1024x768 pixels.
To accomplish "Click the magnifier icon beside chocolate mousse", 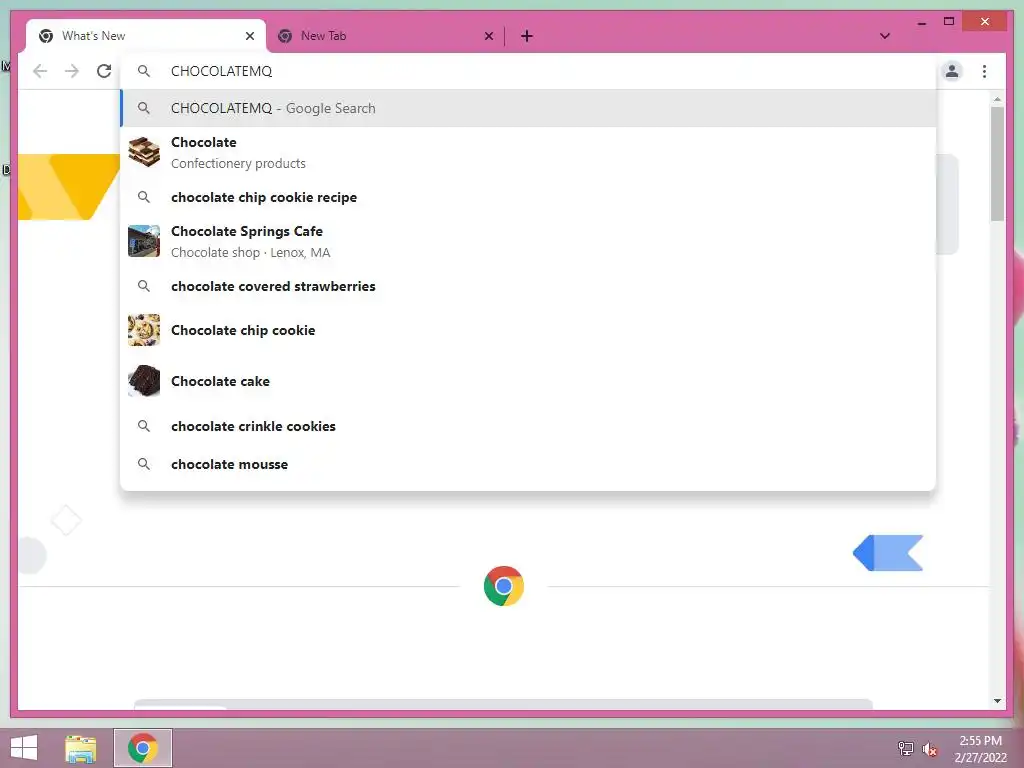I will [144, 464].
